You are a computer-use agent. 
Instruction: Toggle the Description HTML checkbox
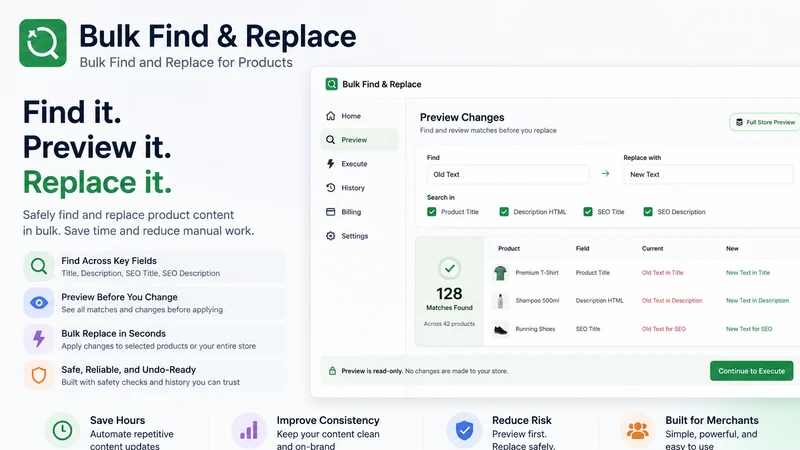[x=504, y=212]
